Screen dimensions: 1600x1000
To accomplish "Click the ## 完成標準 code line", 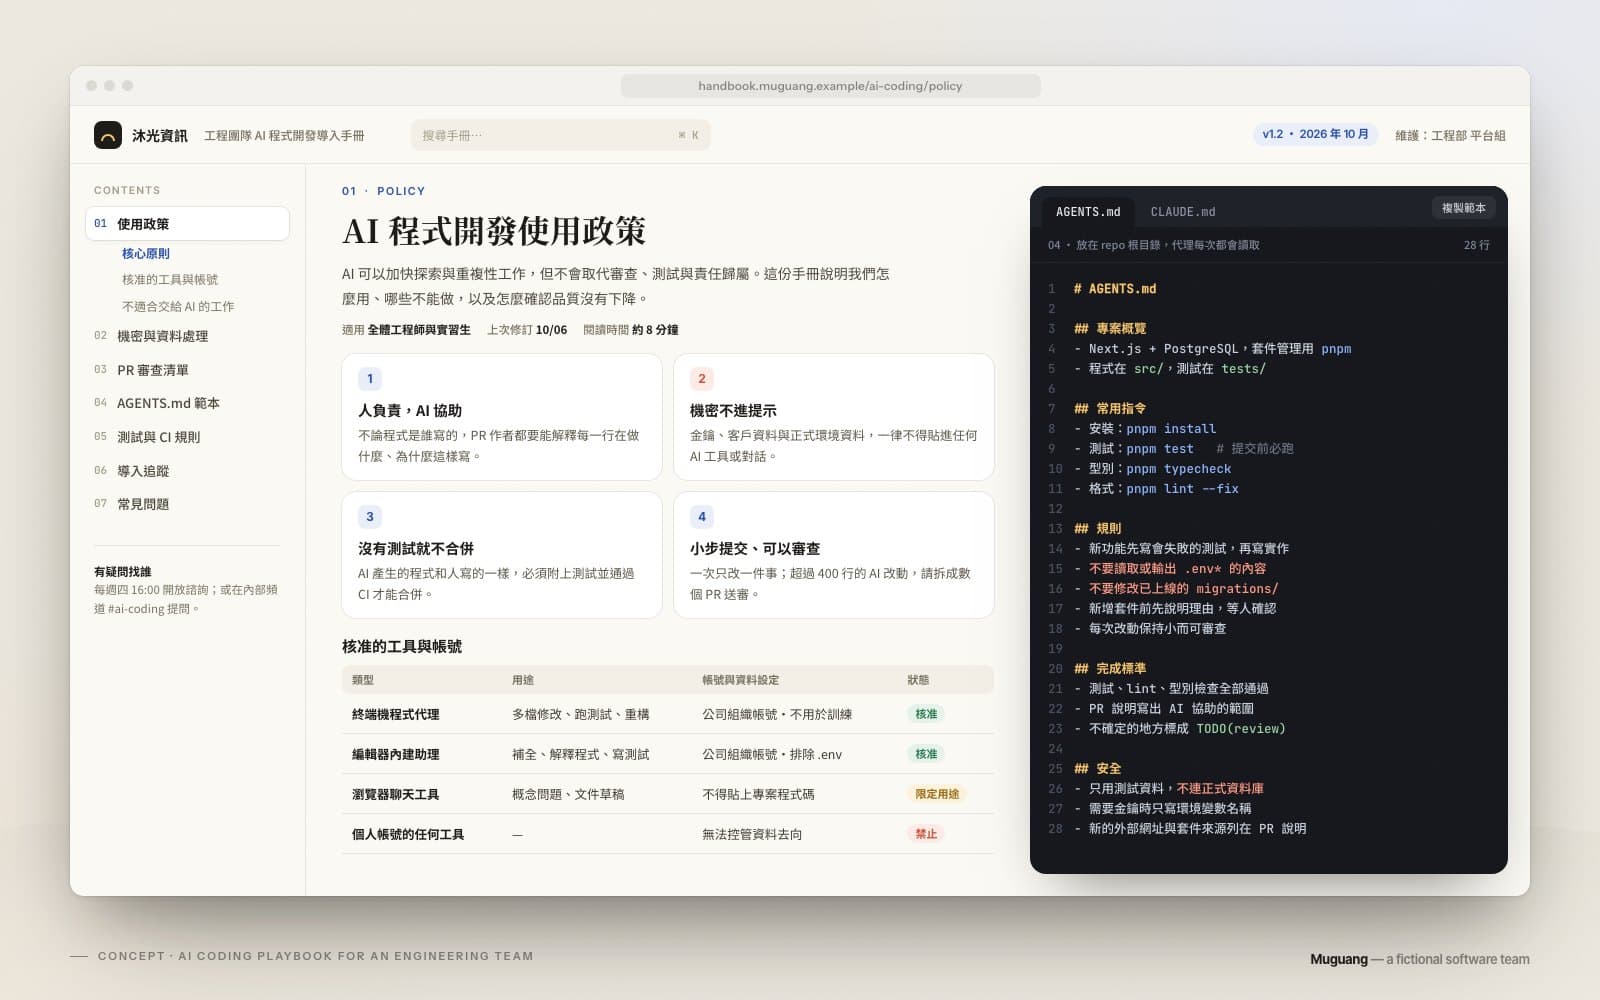I will coord(1110,669).
